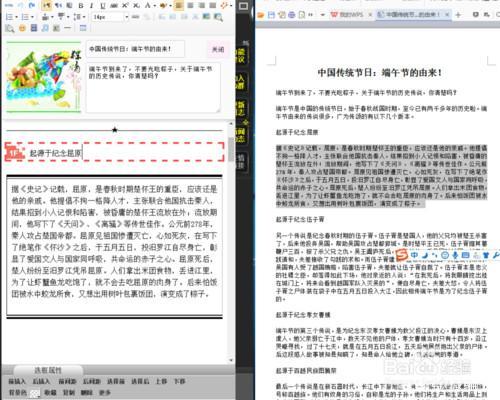Apply superscript with the X² icon
The height and width of the screenshot is (400, 500).
[x=125, y=5]
